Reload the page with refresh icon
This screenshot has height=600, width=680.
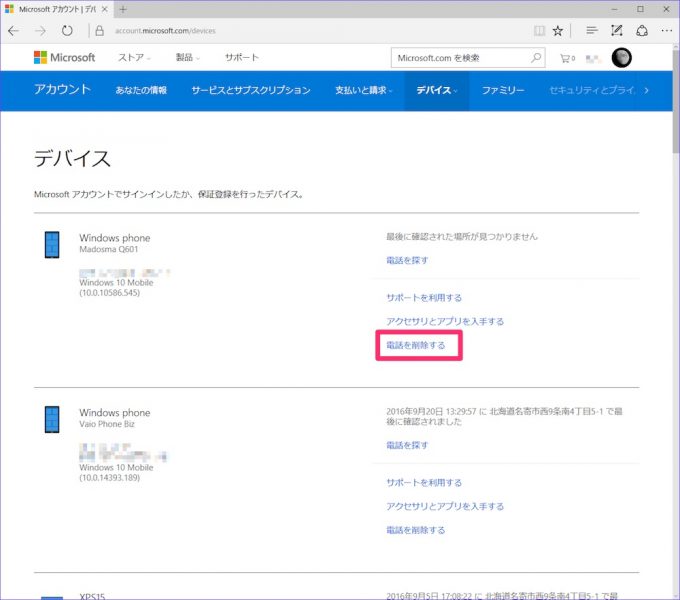click(x=67, y=31)
